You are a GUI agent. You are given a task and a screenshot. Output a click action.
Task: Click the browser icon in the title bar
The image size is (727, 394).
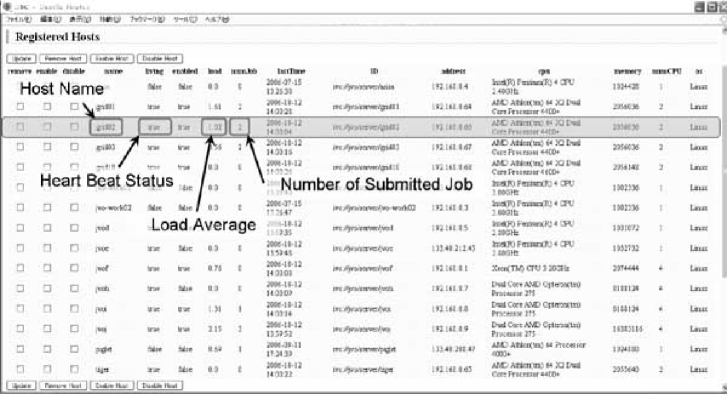6,7
